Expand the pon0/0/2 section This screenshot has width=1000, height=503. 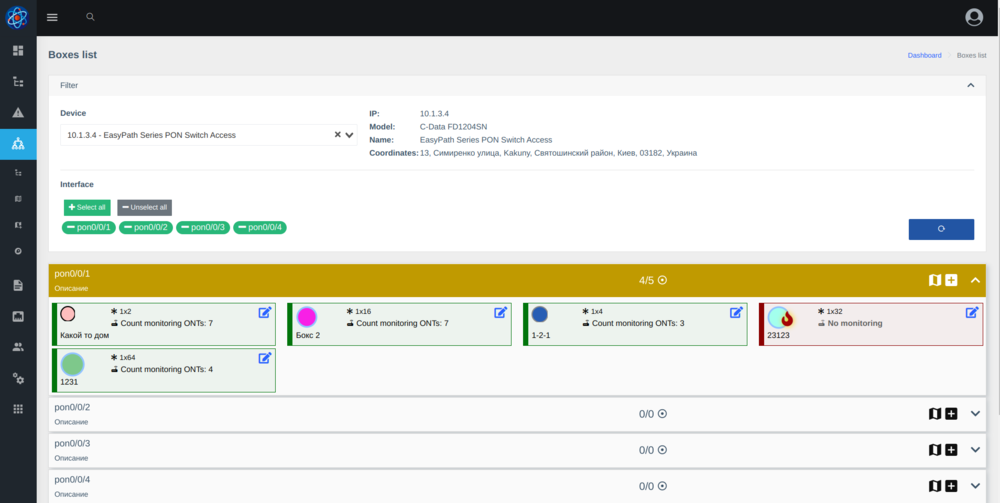click(976, 414)
